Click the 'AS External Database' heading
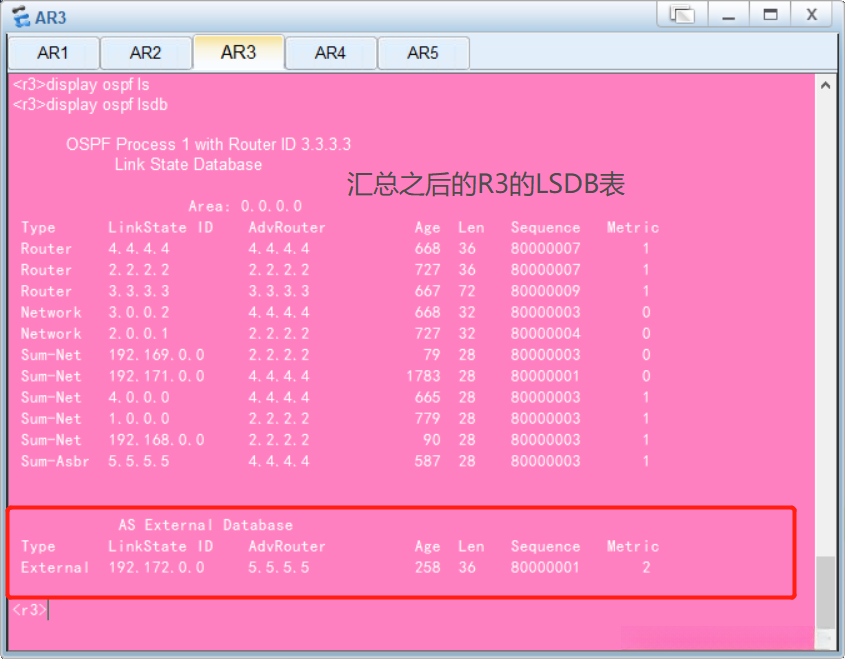Screen dimensions: 845x659 (206, 525)
